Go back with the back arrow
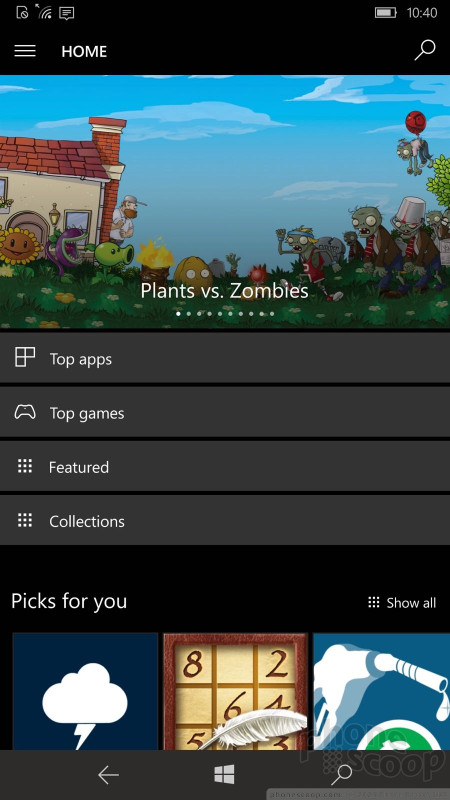 108,775
